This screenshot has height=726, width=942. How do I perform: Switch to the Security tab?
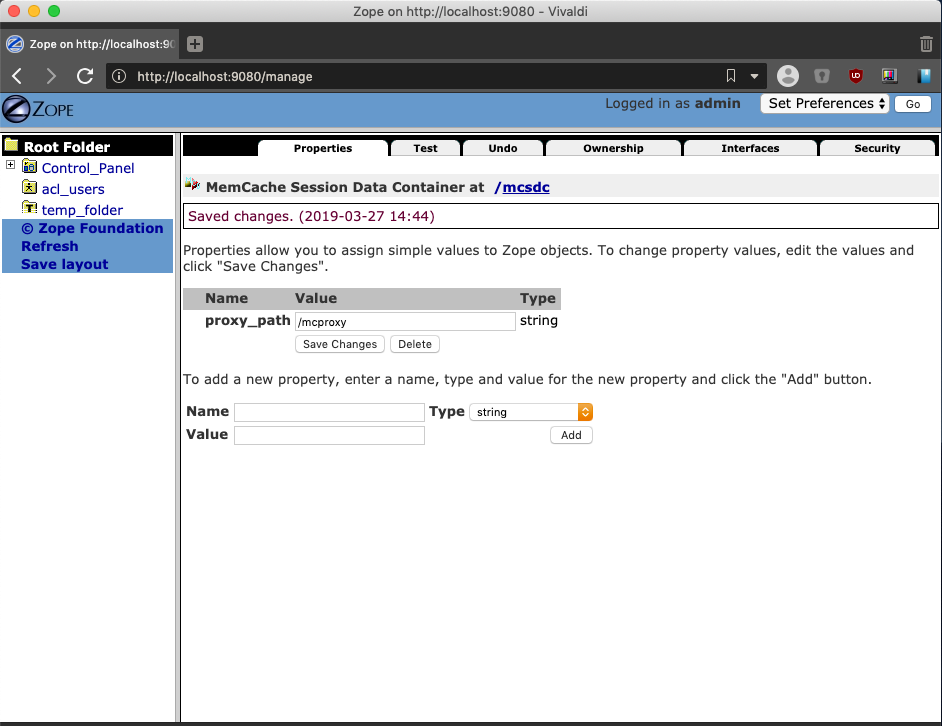pyautogui.click(x=877, y=148)
